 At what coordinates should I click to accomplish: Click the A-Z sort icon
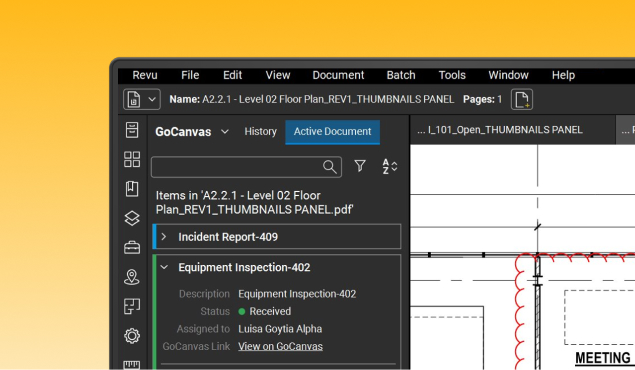390,166
